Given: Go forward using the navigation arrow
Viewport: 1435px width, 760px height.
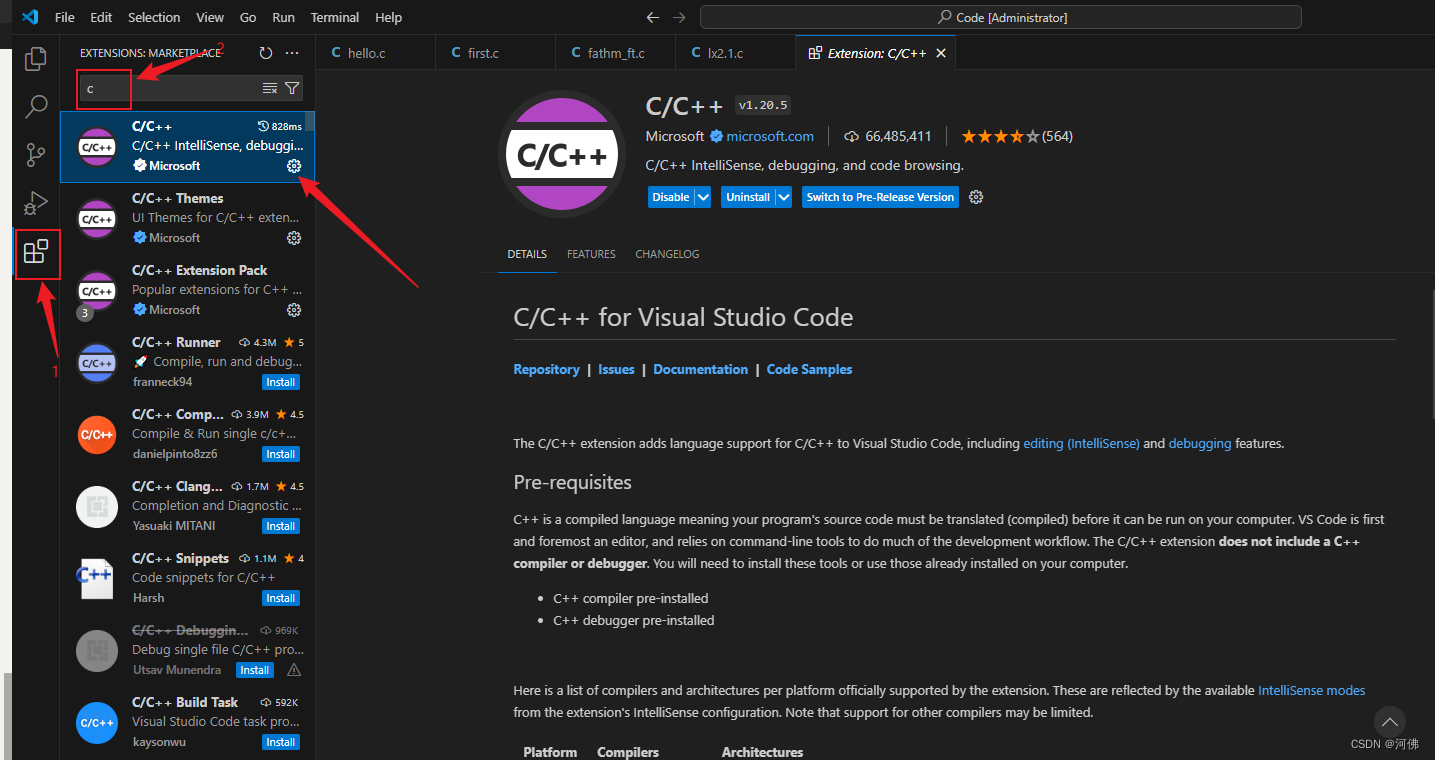Looking at the screenshot, I should click(680, 17).
